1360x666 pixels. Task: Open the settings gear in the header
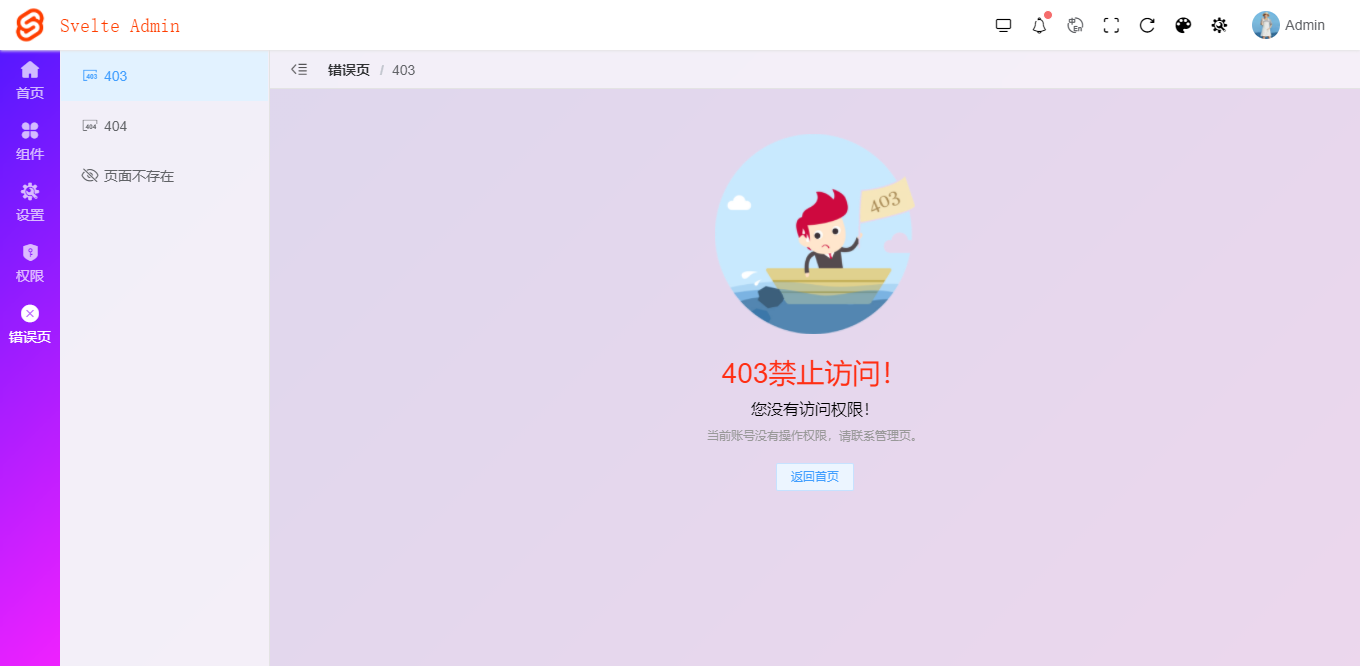1219,25
